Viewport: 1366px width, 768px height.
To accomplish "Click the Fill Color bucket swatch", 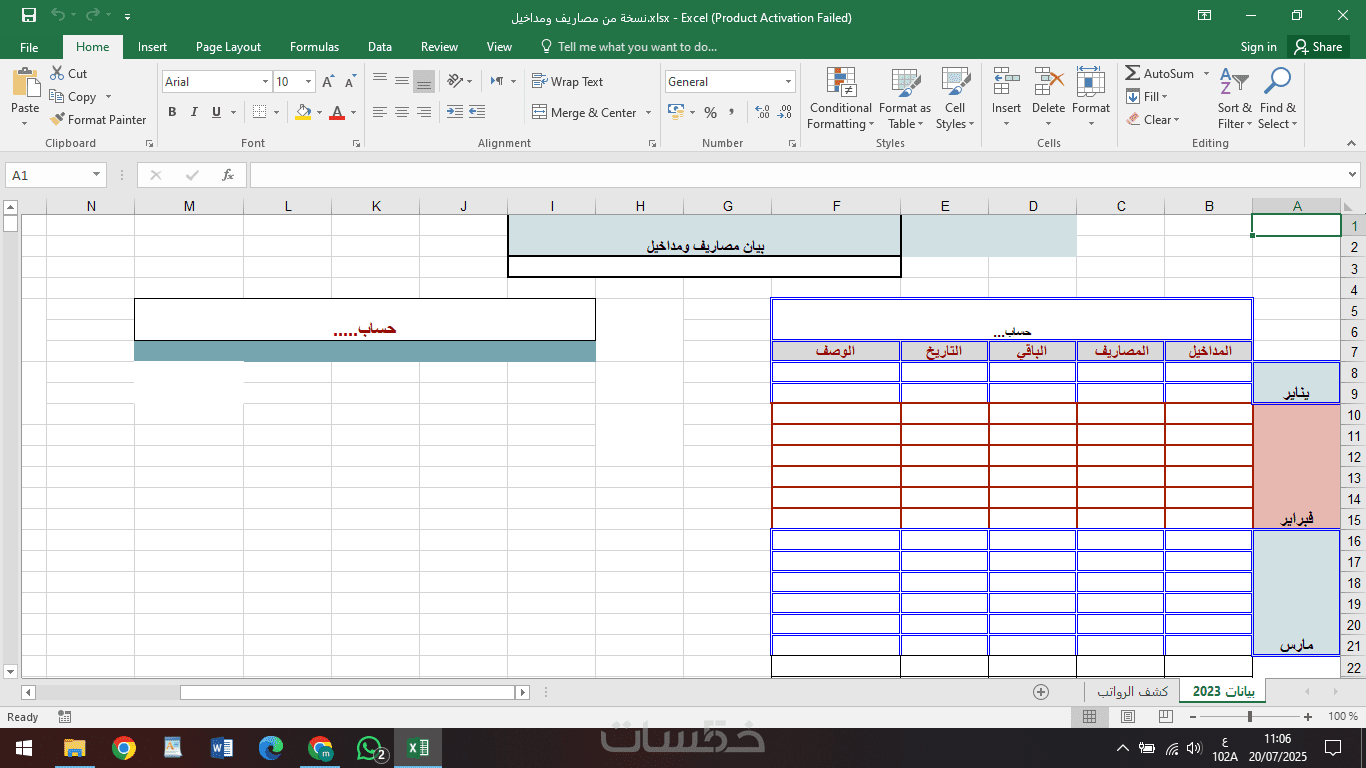I will click(x=303, y=112).
